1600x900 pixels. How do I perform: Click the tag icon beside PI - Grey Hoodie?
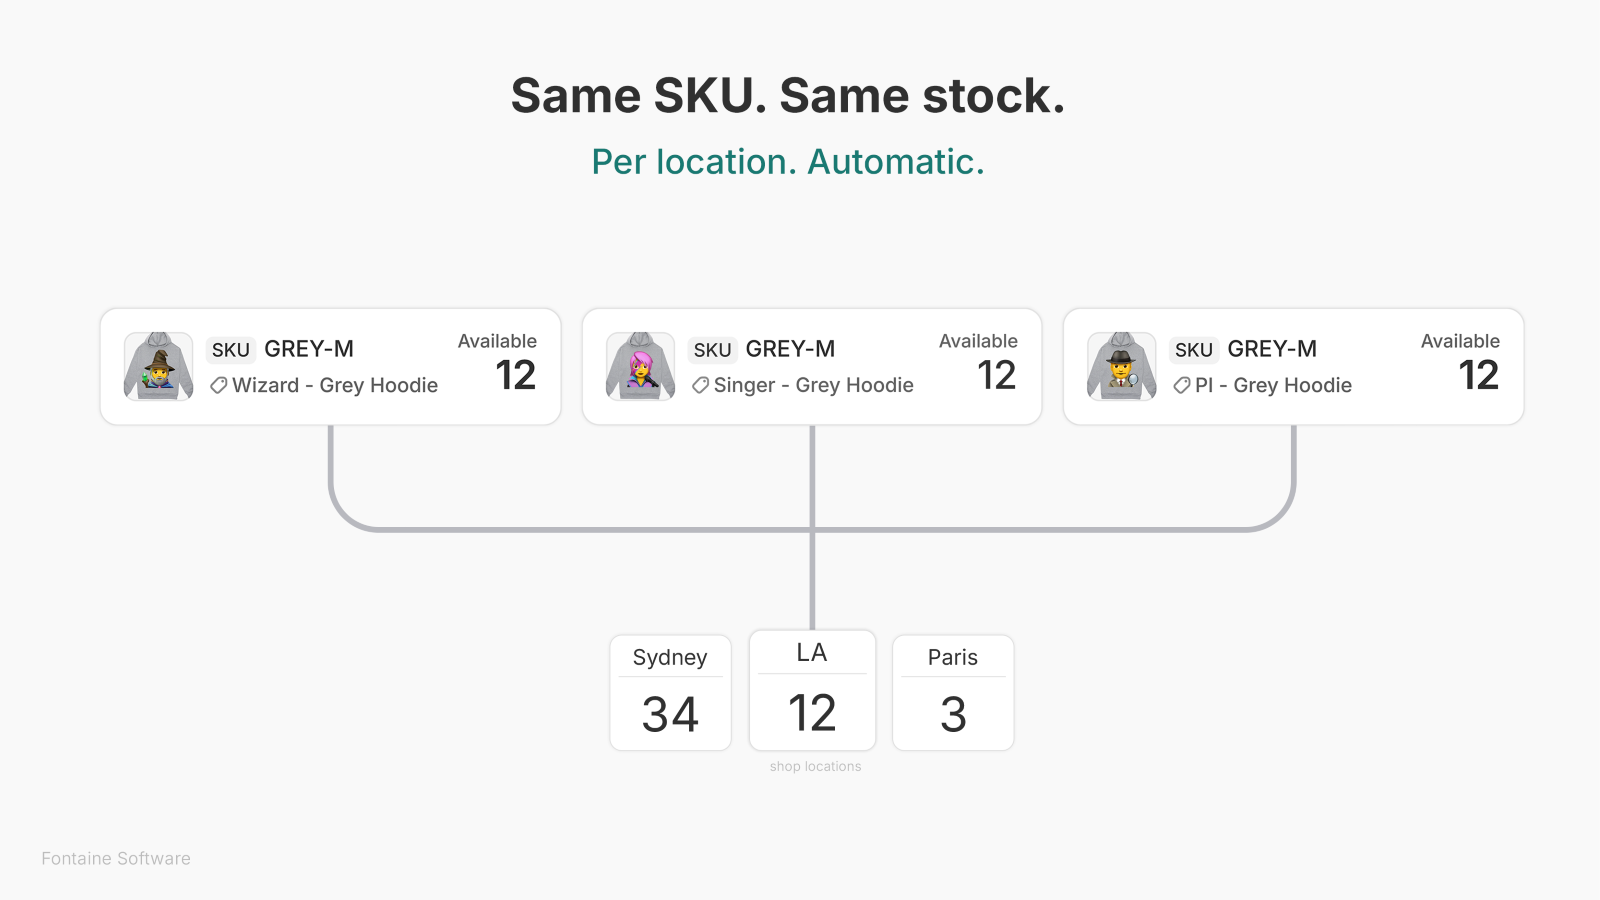(x=1181, y=385)
